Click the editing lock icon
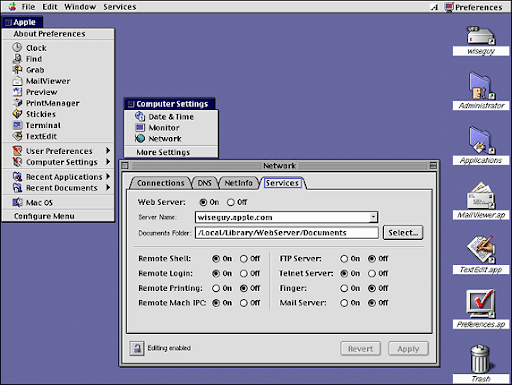Screen dimensions: 512x385 (x=137, y=349)
